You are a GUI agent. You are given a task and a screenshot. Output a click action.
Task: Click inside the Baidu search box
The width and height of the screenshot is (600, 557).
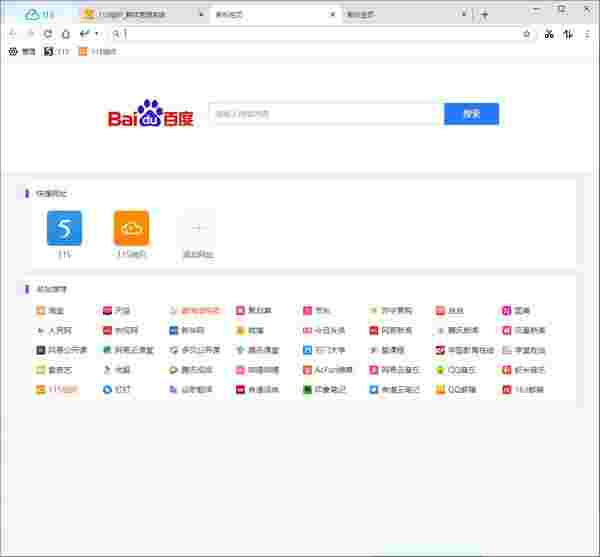[326, 114]
